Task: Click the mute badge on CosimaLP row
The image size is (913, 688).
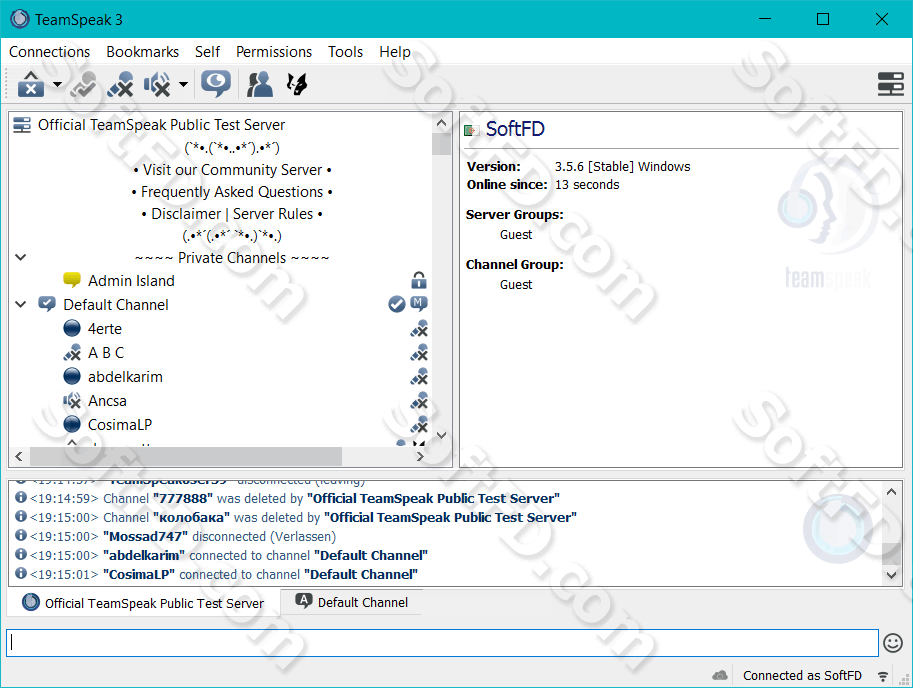Action: point(419,425)
